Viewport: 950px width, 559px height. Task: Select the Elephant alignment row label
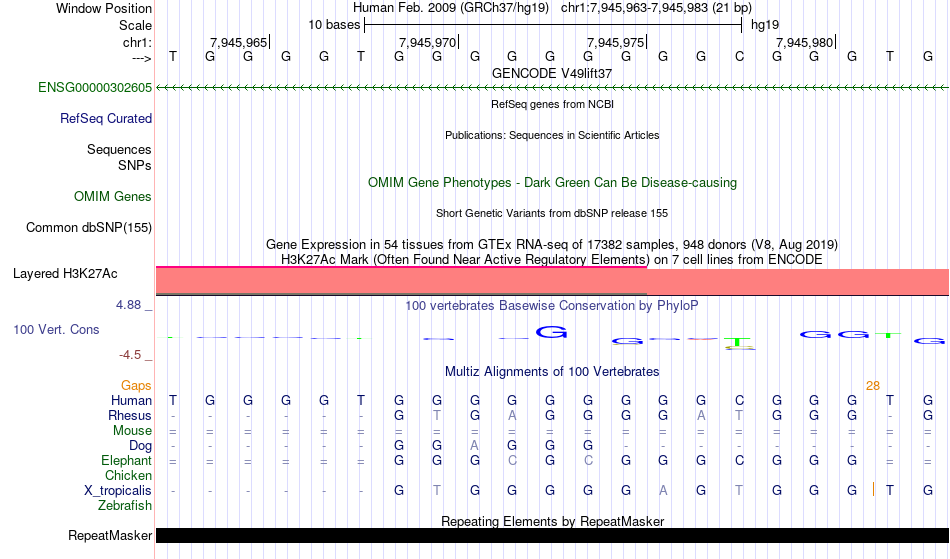tap(127, 460)
